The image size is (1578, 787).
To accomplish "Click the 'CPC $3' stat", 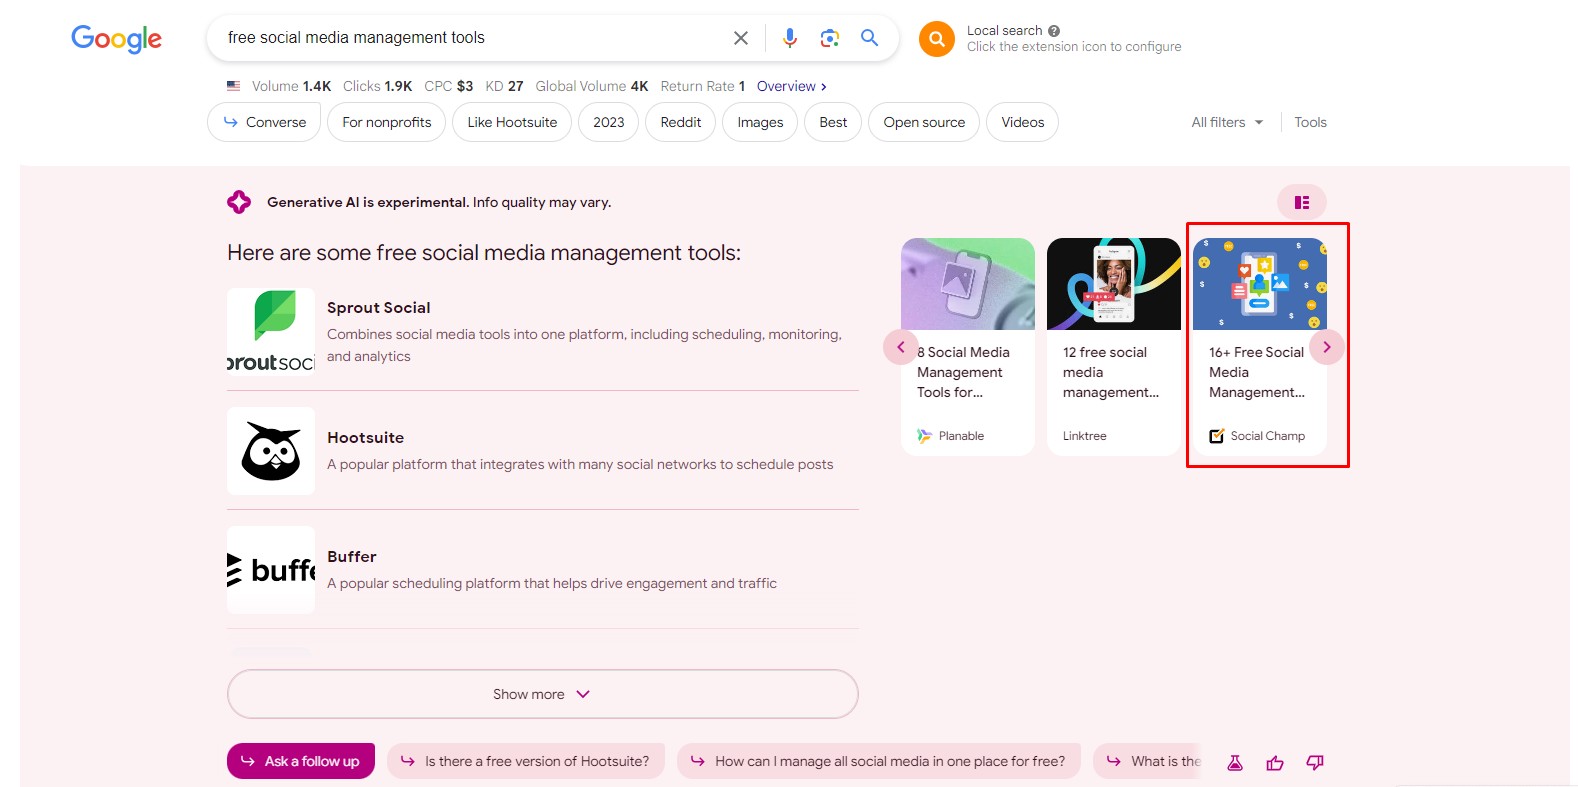I will [x=449, y=86].
